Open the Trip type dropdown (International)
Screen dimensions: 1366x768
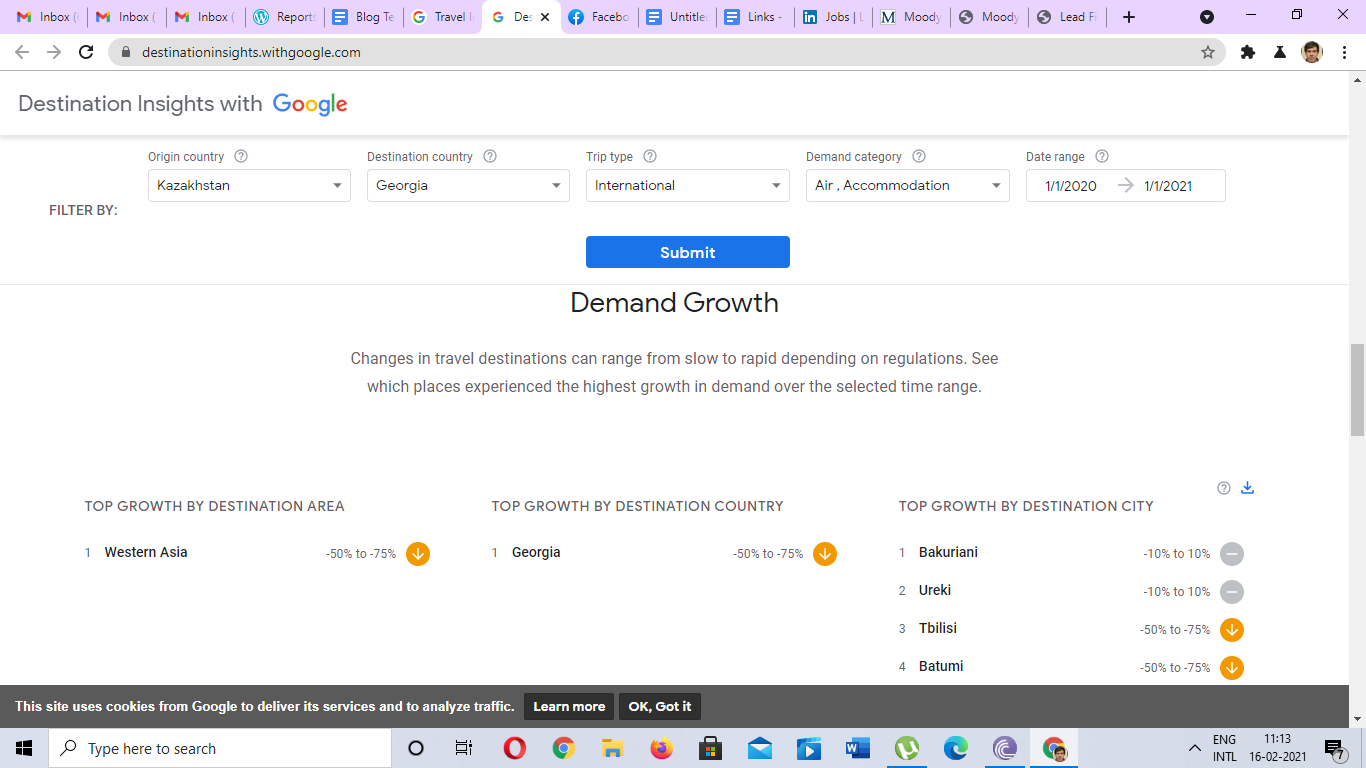coord(688,186)
